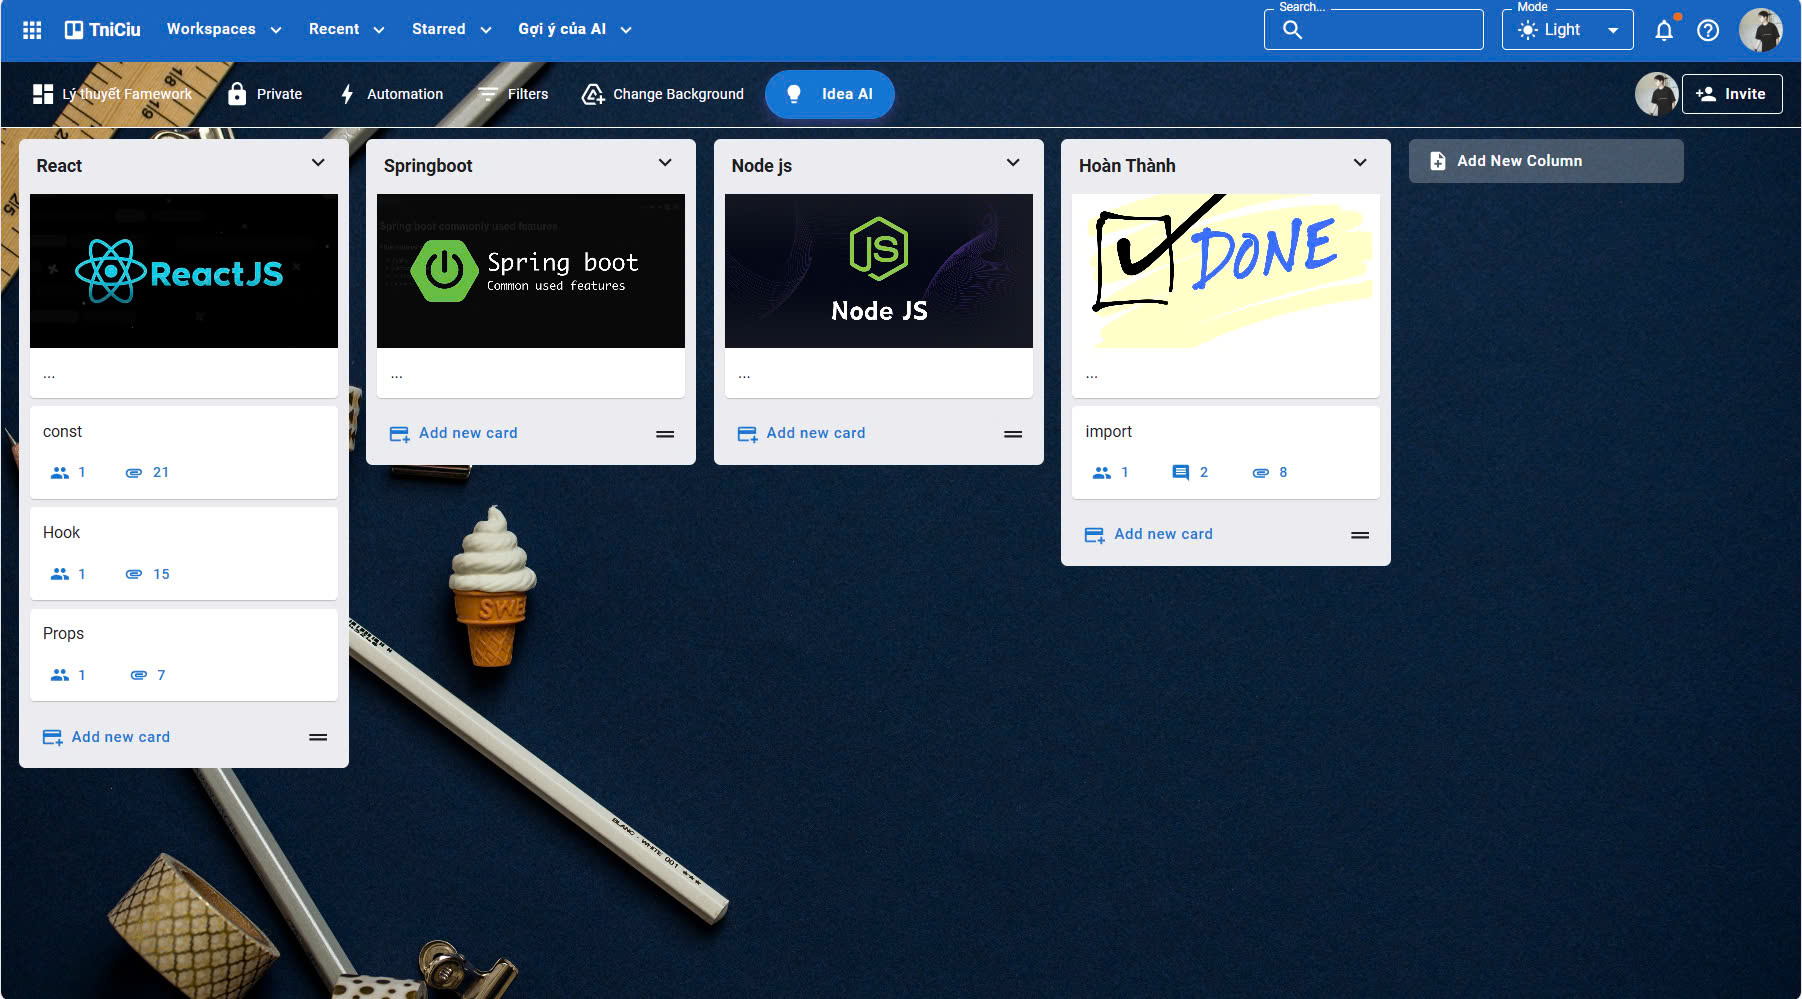The height and width of the screenshot is (999, 1802).
Task: Click the Filters lines icon
Action: [487, 94]
